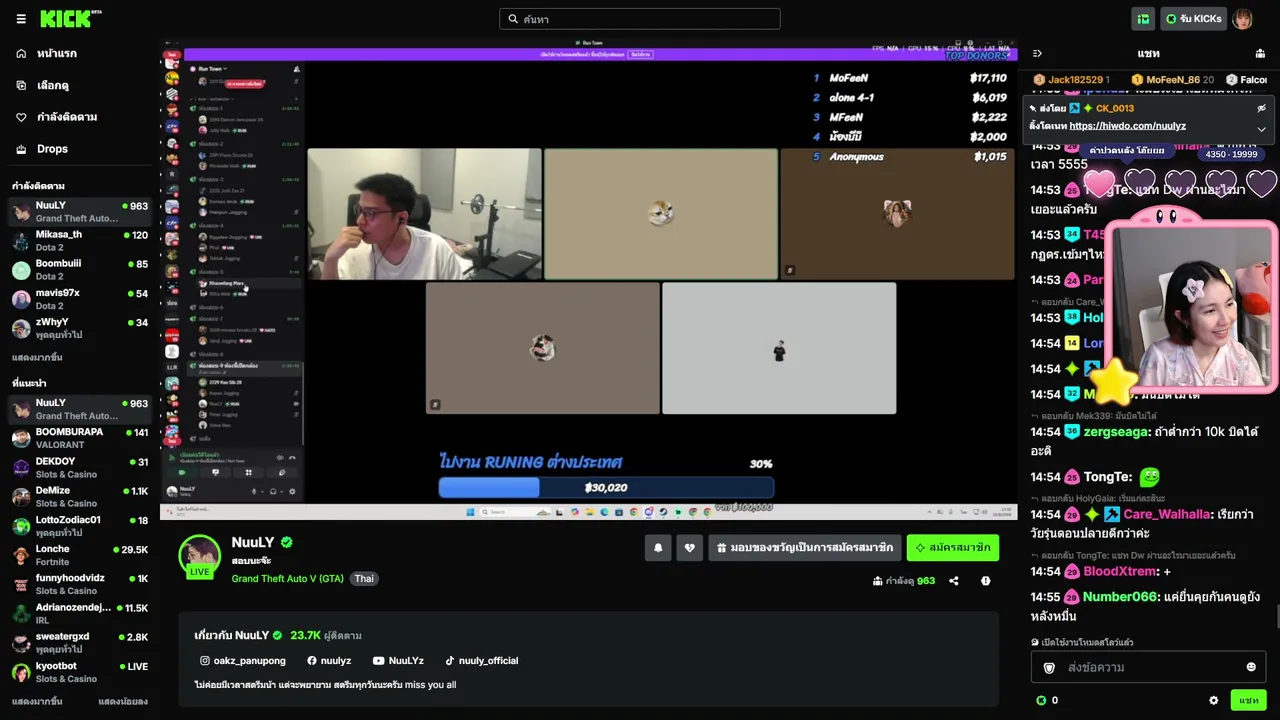Expand the pinned message chevron
1280x720 pixels.
coord(1261,128)
